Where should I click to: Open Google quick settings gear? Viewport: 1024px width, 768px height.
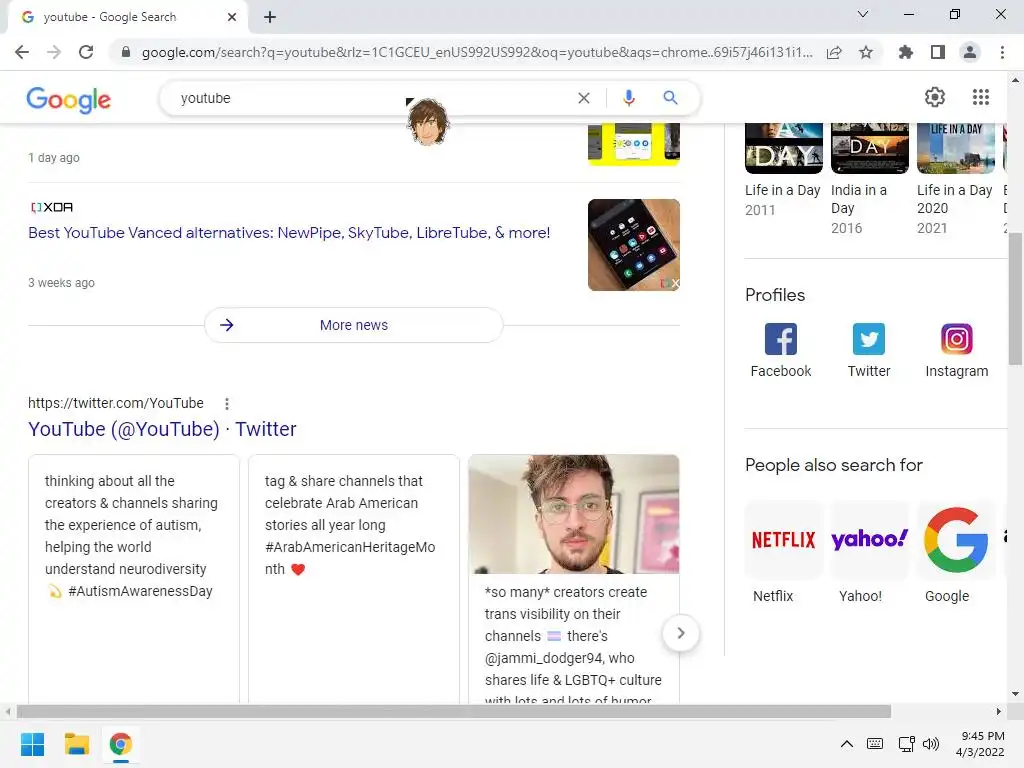click(935, 97)
